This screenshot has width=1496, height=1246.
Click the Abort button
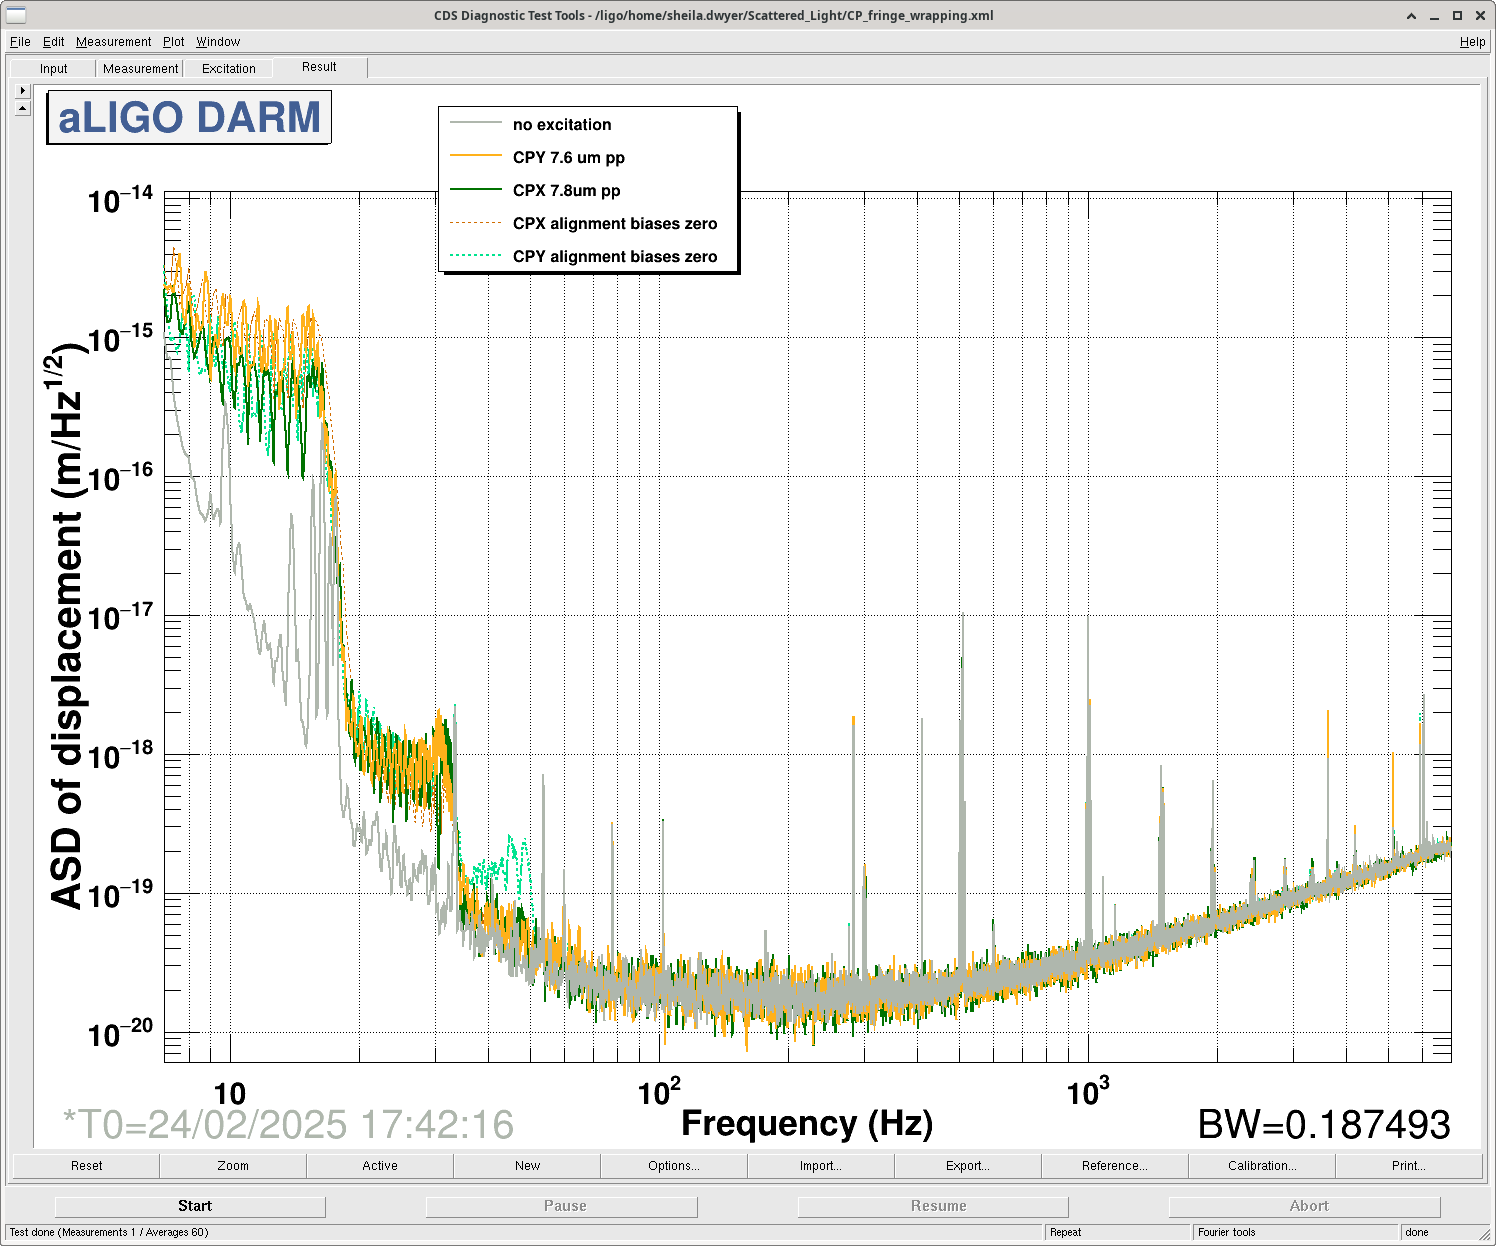point(1305,1207)
